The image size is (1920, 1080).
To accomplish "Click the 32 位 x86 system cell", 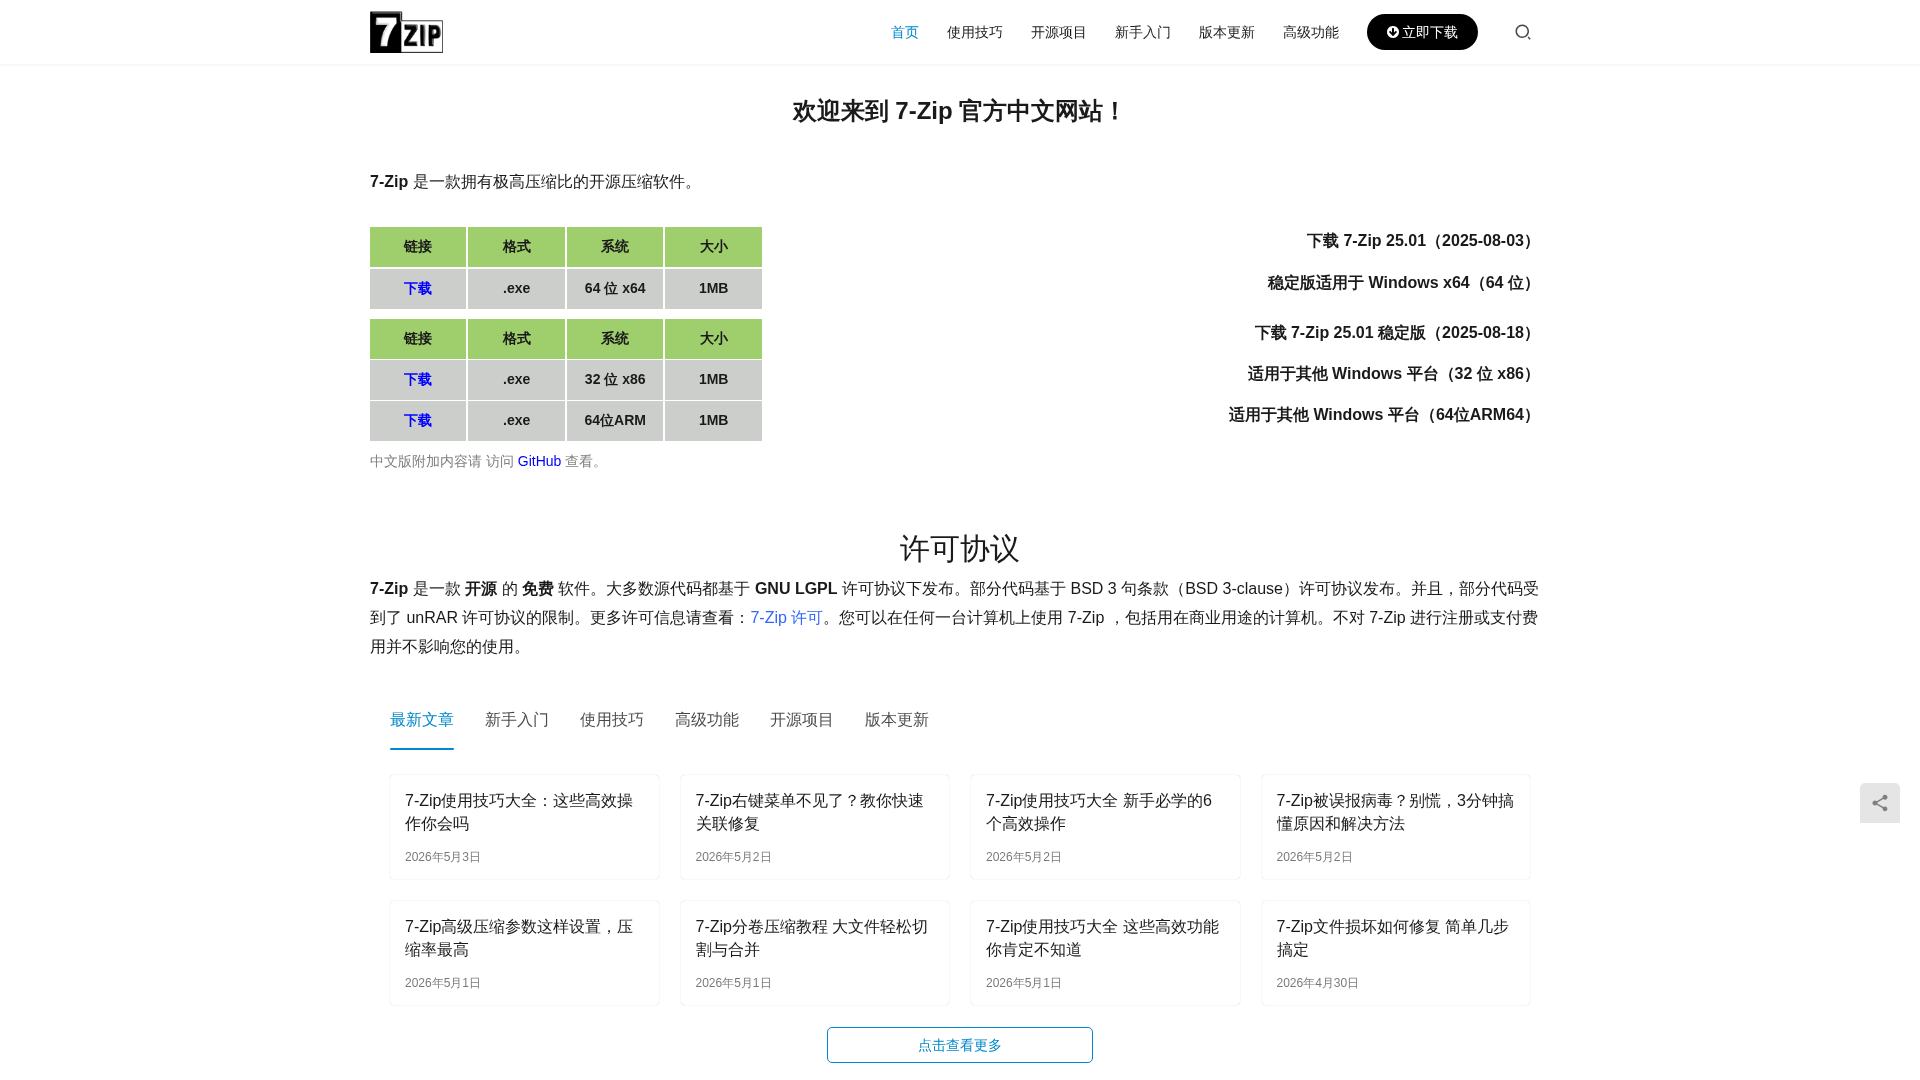I will point(615,379).
